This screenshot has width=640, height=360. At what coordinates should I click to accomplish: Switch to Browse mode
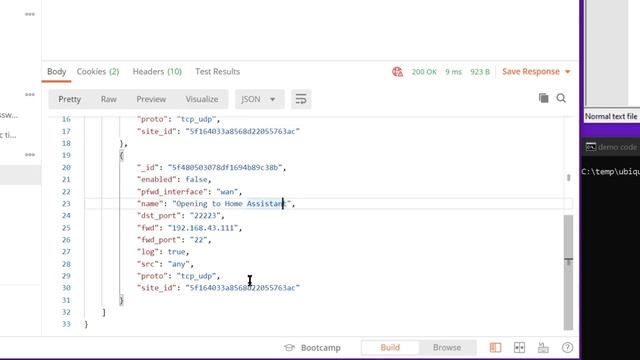pos(447,348)
